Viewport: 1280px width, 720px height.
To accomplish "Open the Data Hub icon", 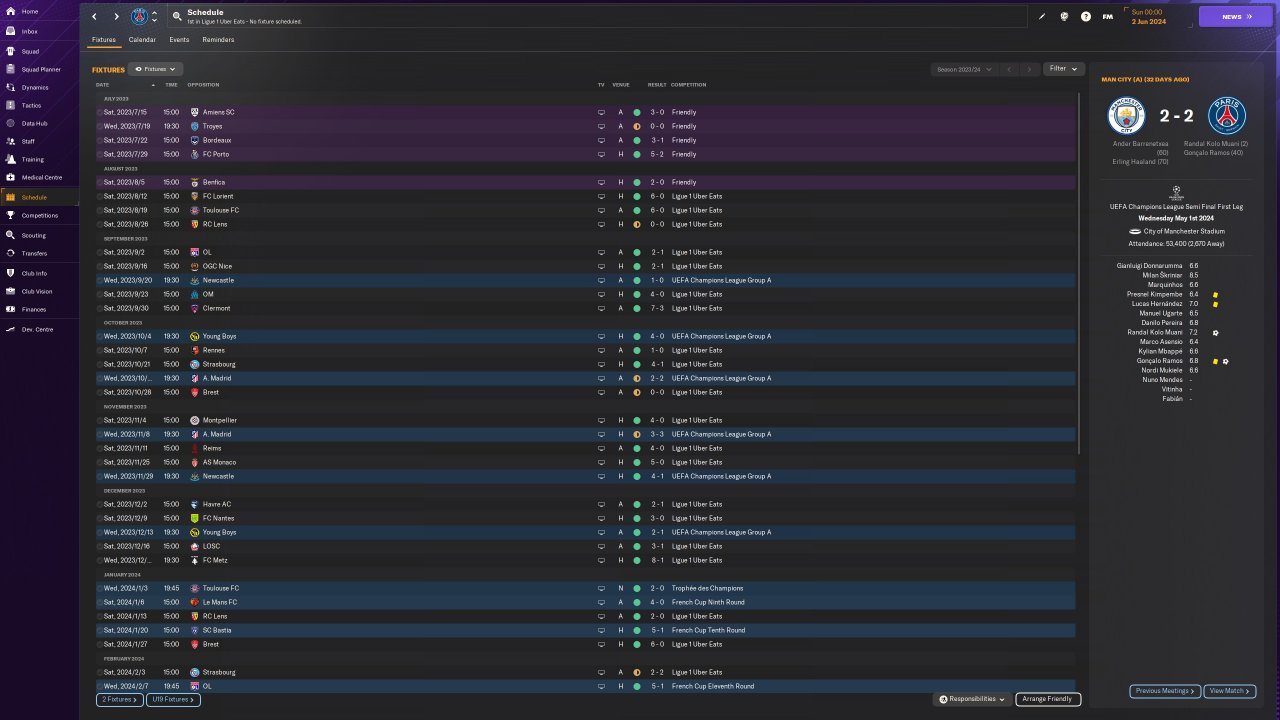I will pos(10,123).
